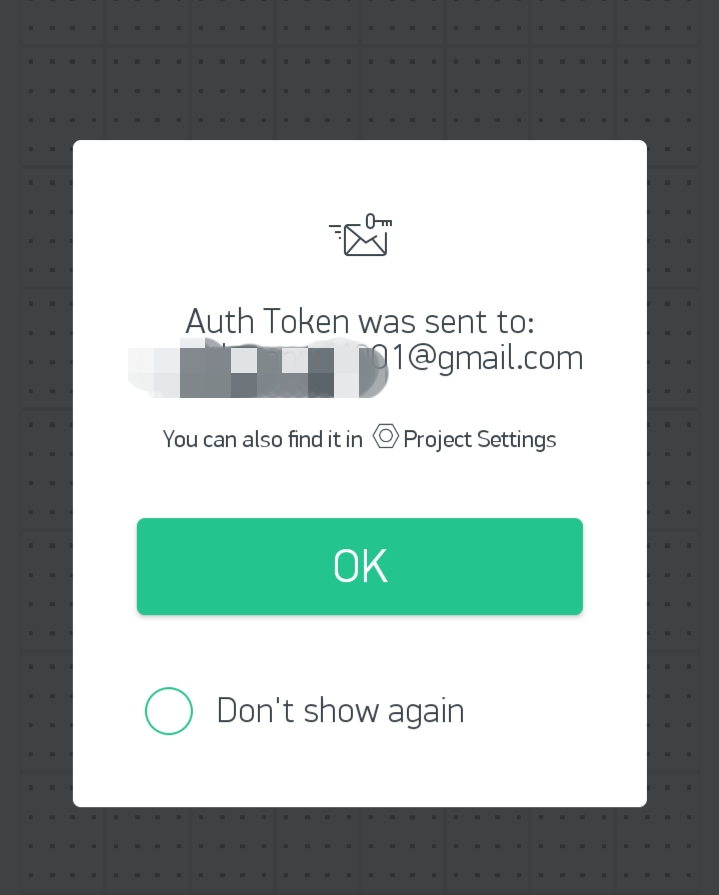This screenshot has height=895, width=719.
Task: Tap the "Don't show again" label text
Action: (x=341, y=711)
